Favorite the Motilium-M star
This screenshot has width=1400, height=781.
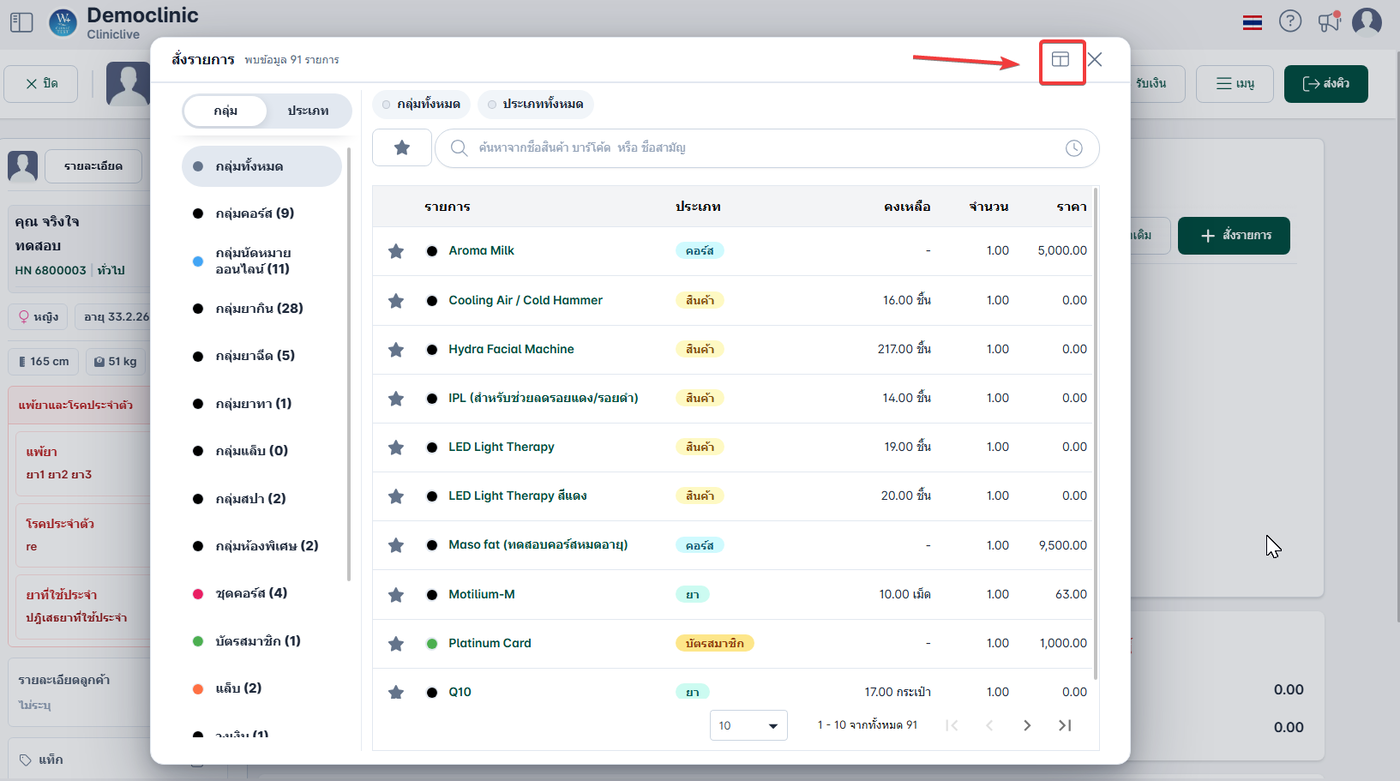pyautogui.click(x=396, y=594)
